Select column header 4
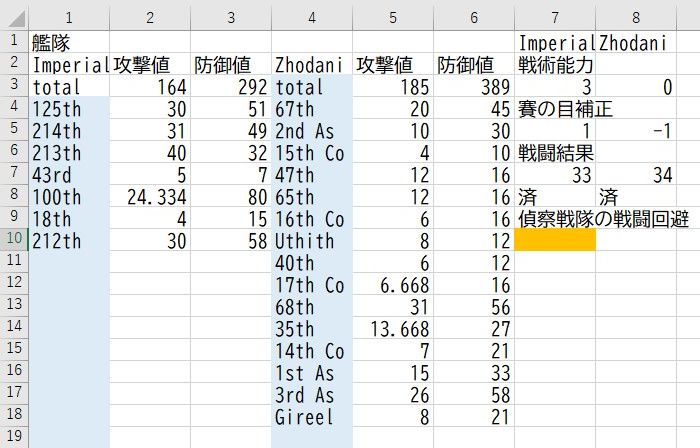This screenshot has height=448, width=700. point(312,17)
